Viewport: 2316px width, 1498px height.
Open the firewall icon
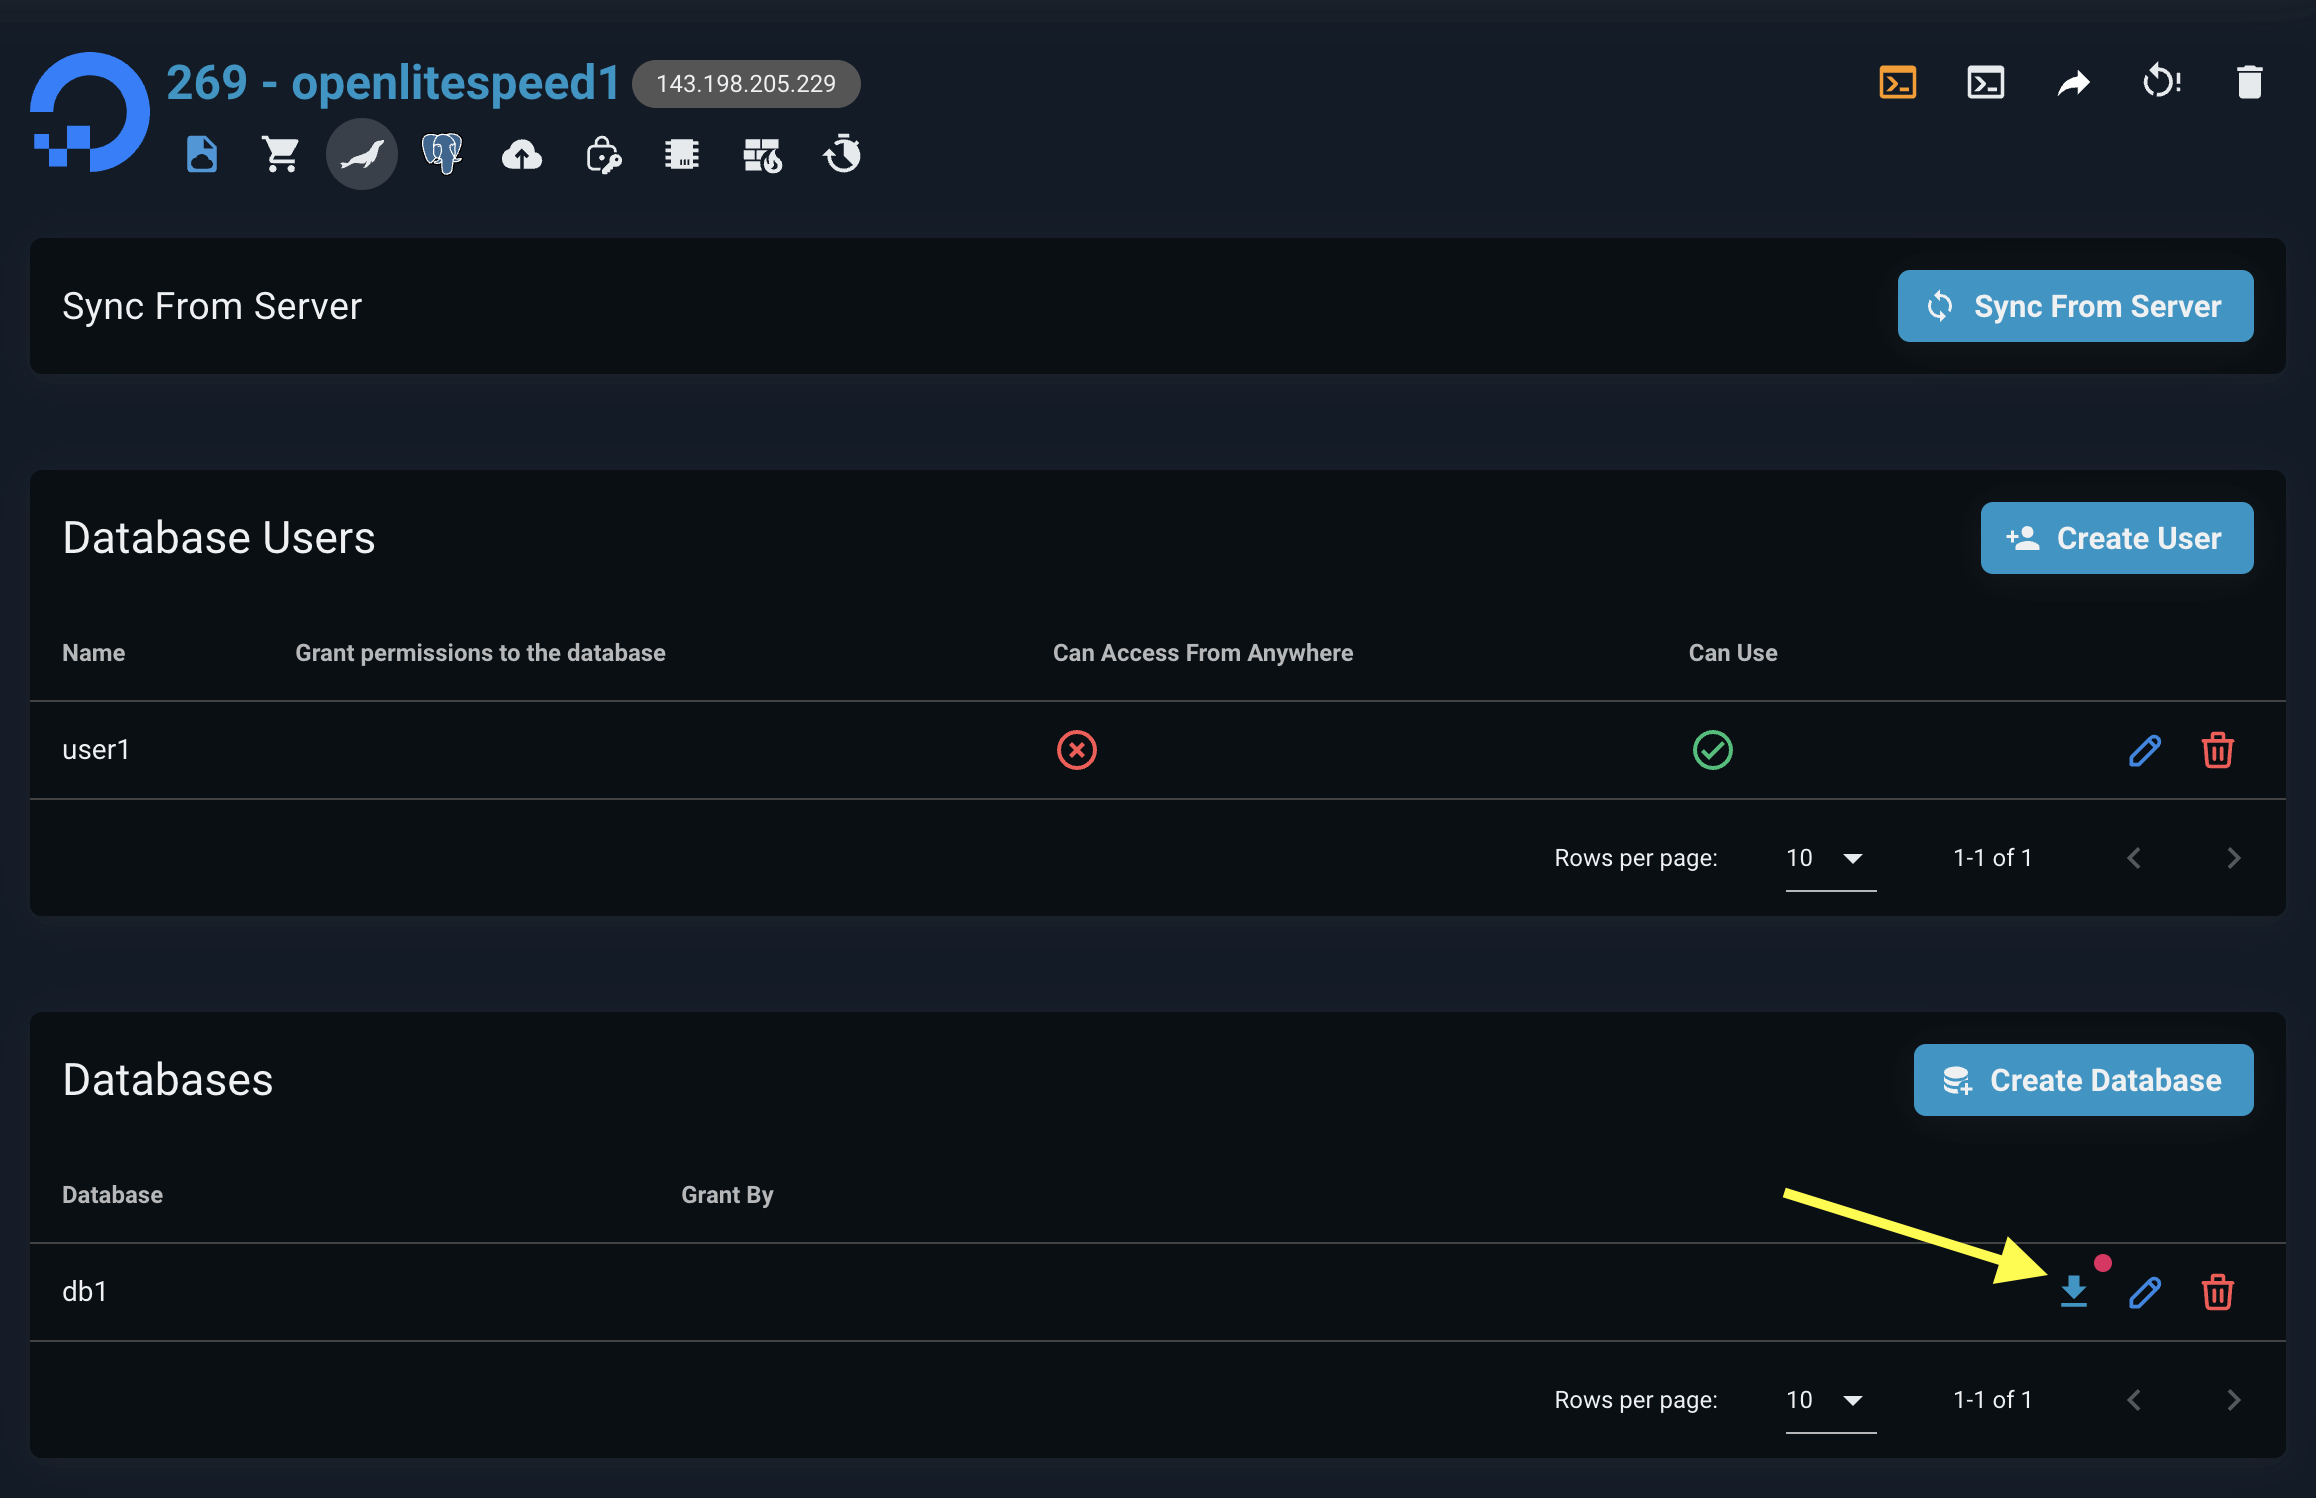point(762,155)
